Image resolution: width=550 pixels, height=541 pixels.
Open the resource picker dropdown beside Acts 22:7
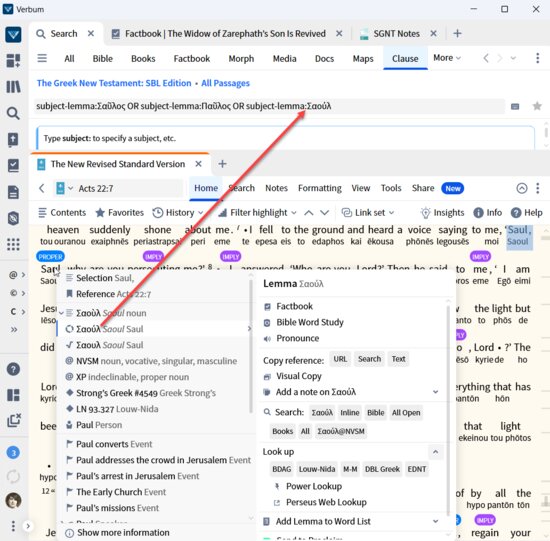pyautogui.click(x=64, y=188)
